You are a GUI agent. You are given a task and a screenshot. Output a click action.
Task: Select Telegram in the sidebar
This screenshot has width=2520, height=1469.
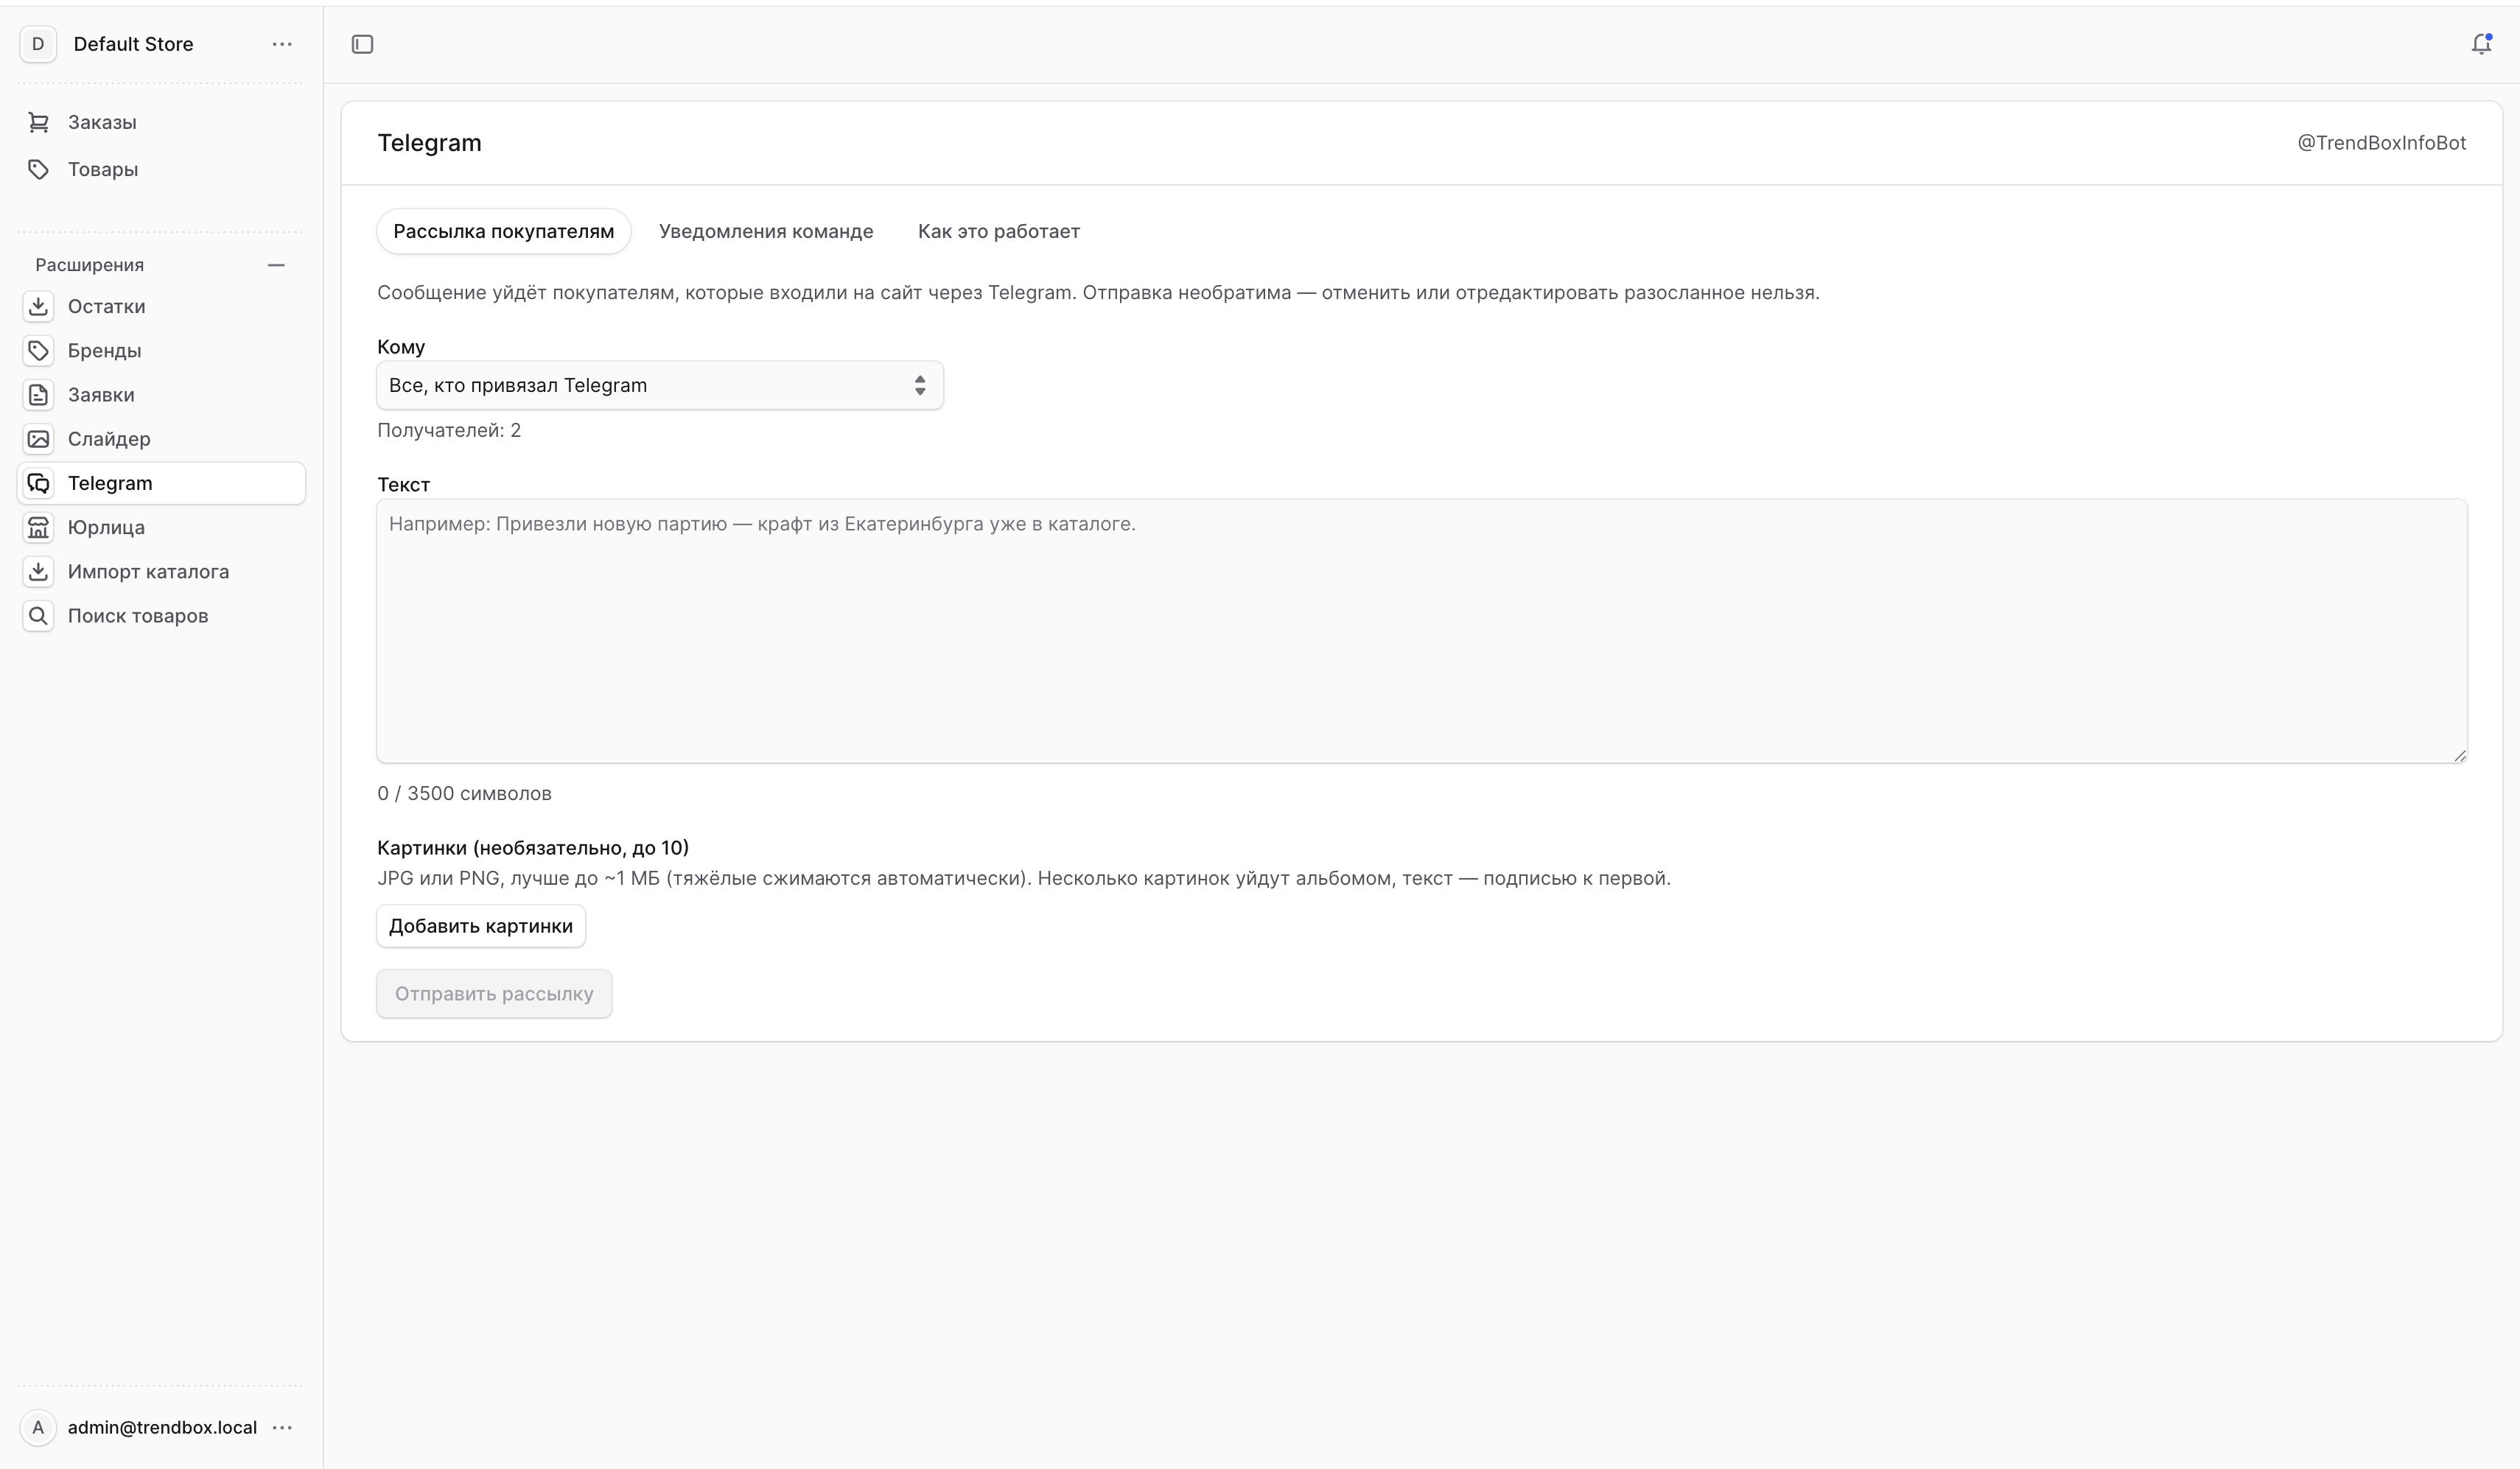pyautogui.click(x=161, y=483)
